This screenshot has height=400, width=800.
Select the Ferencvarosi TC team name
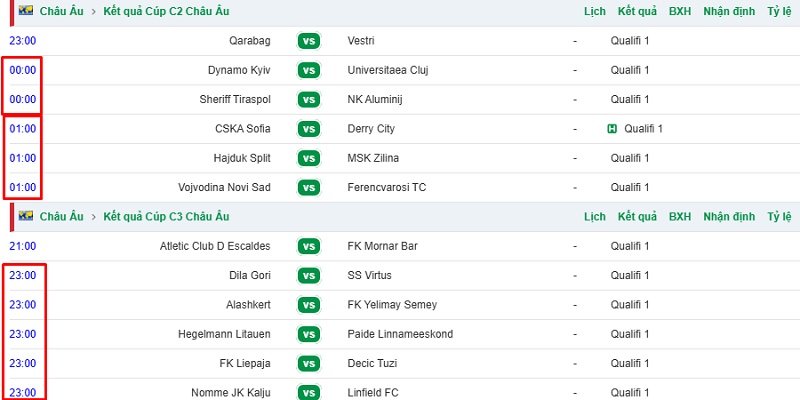(x=386, y=188)
